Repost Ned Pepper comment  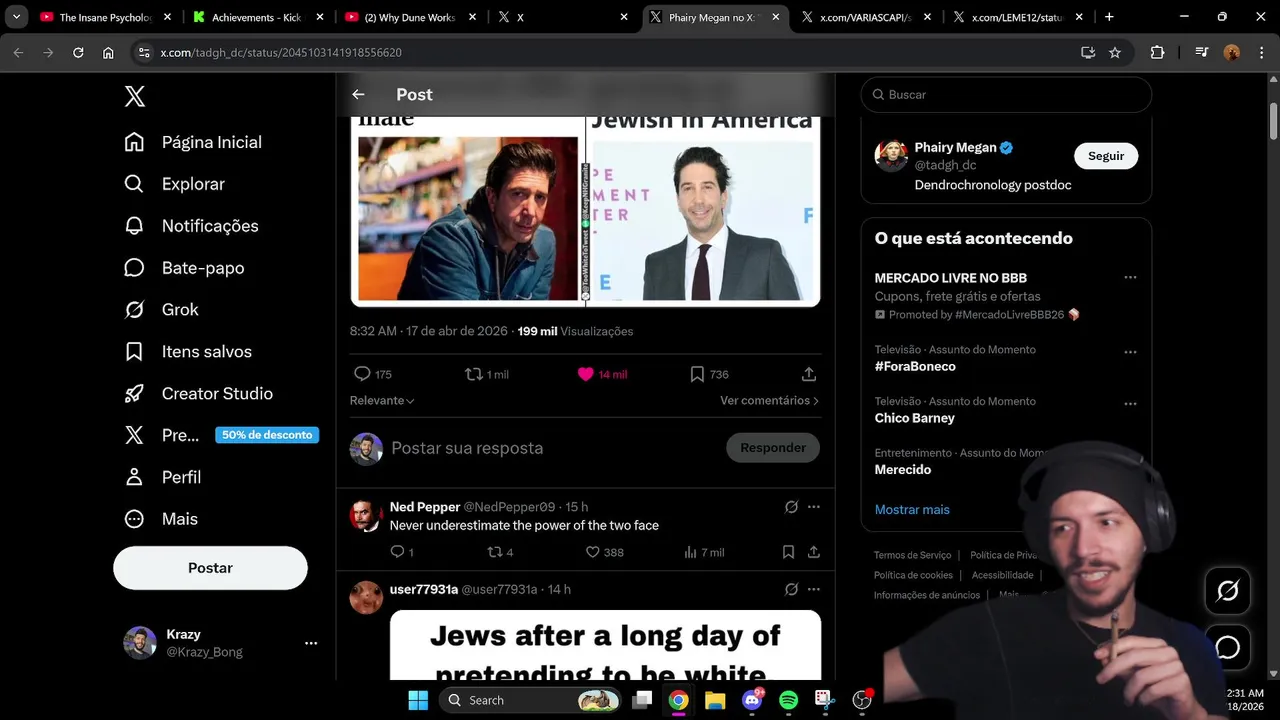(500, 552)
